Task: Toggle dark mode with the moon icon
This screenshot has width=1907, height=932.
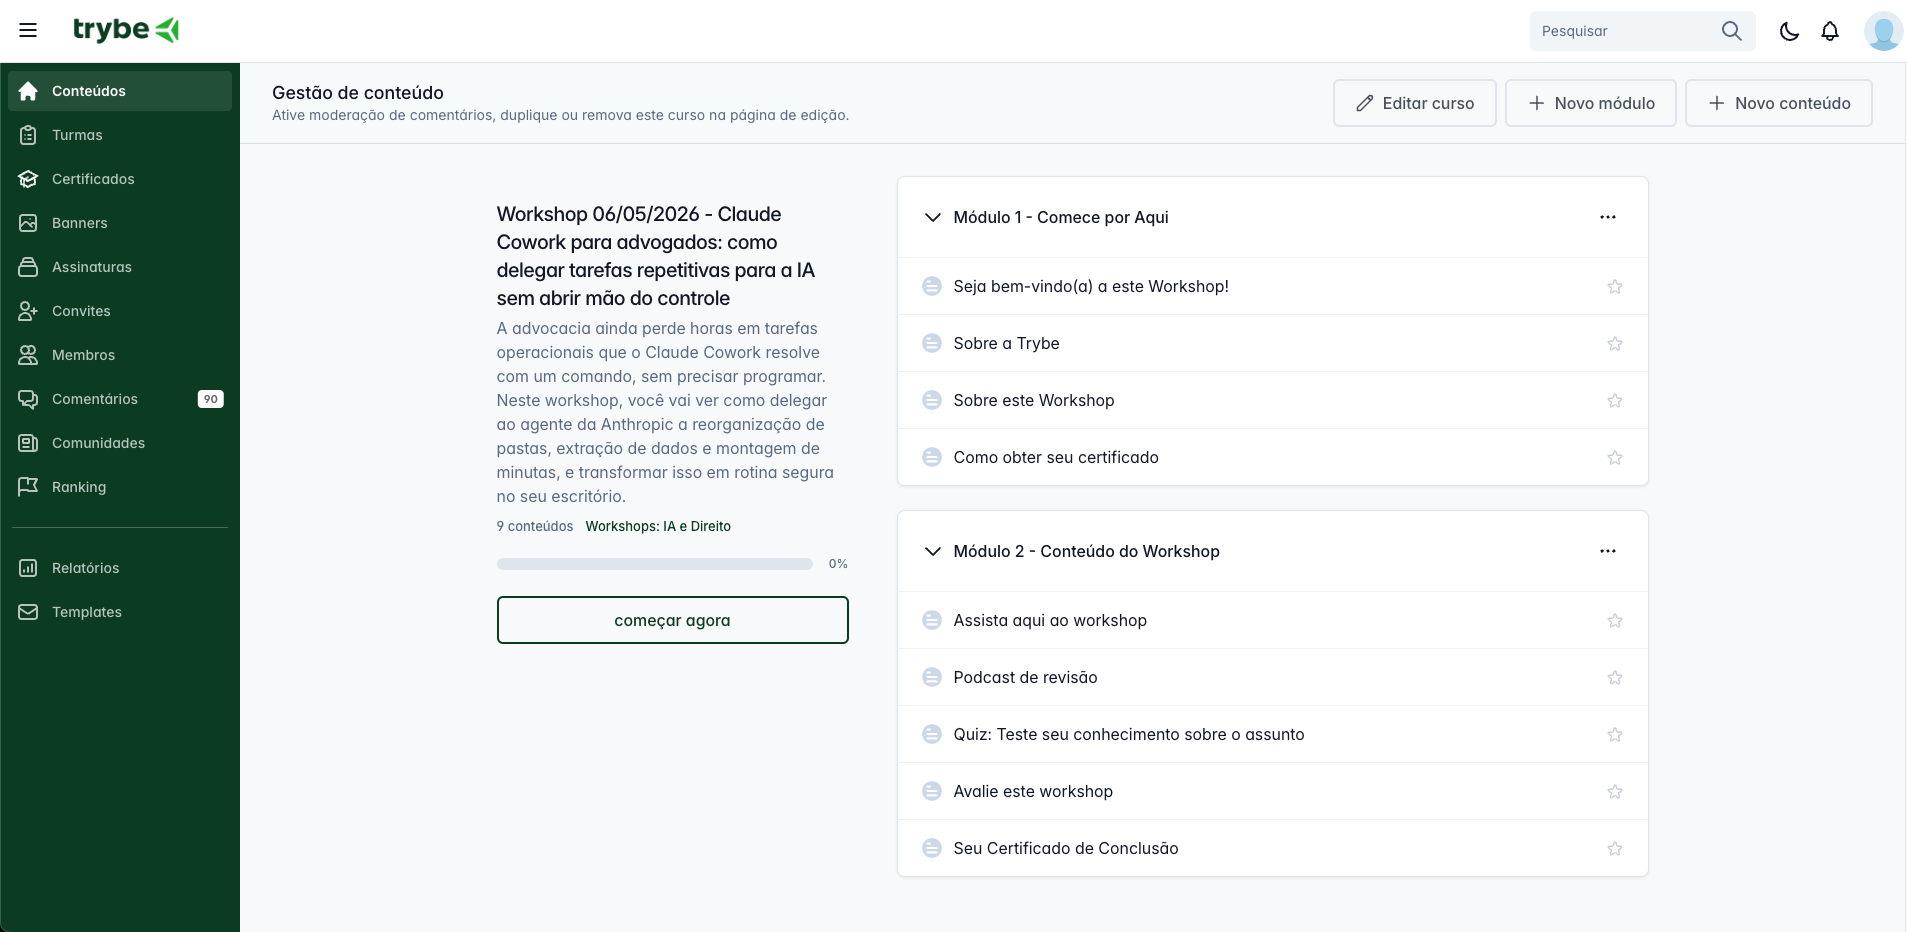Action: 1789,31
